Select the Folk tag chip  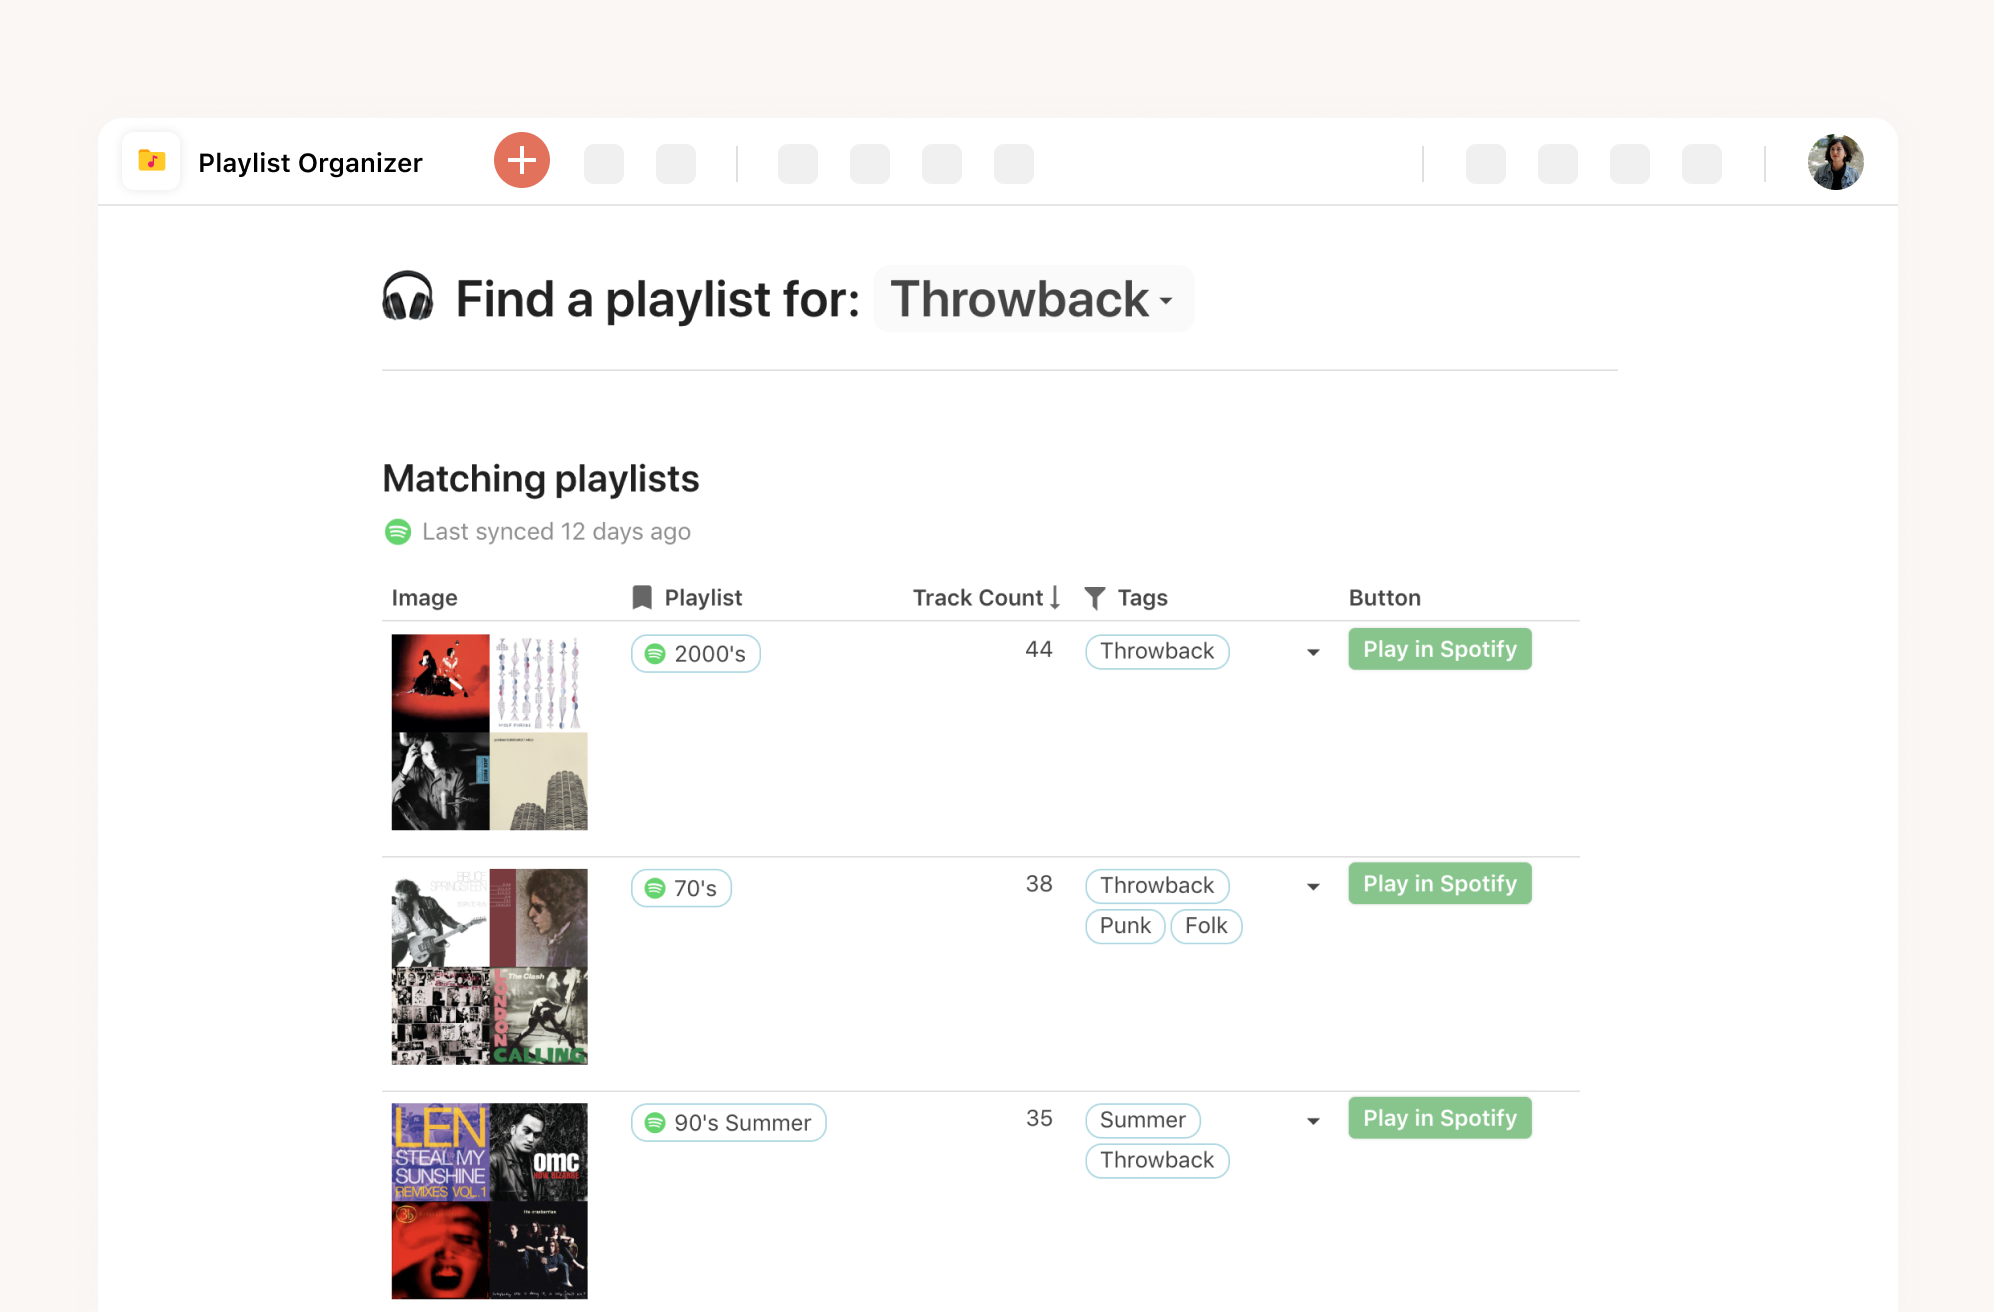pos(1206,926)
